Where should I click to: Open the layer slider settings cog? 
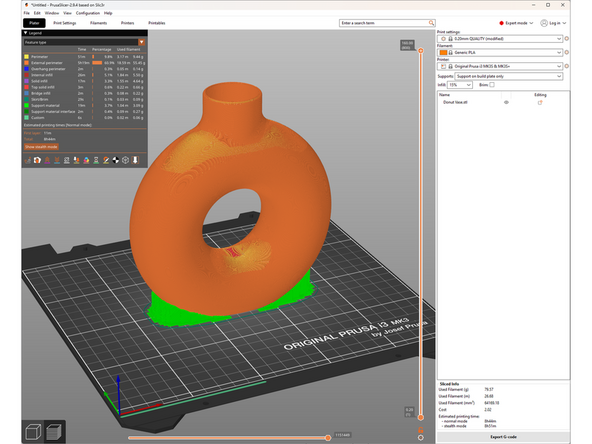[421, 438]
